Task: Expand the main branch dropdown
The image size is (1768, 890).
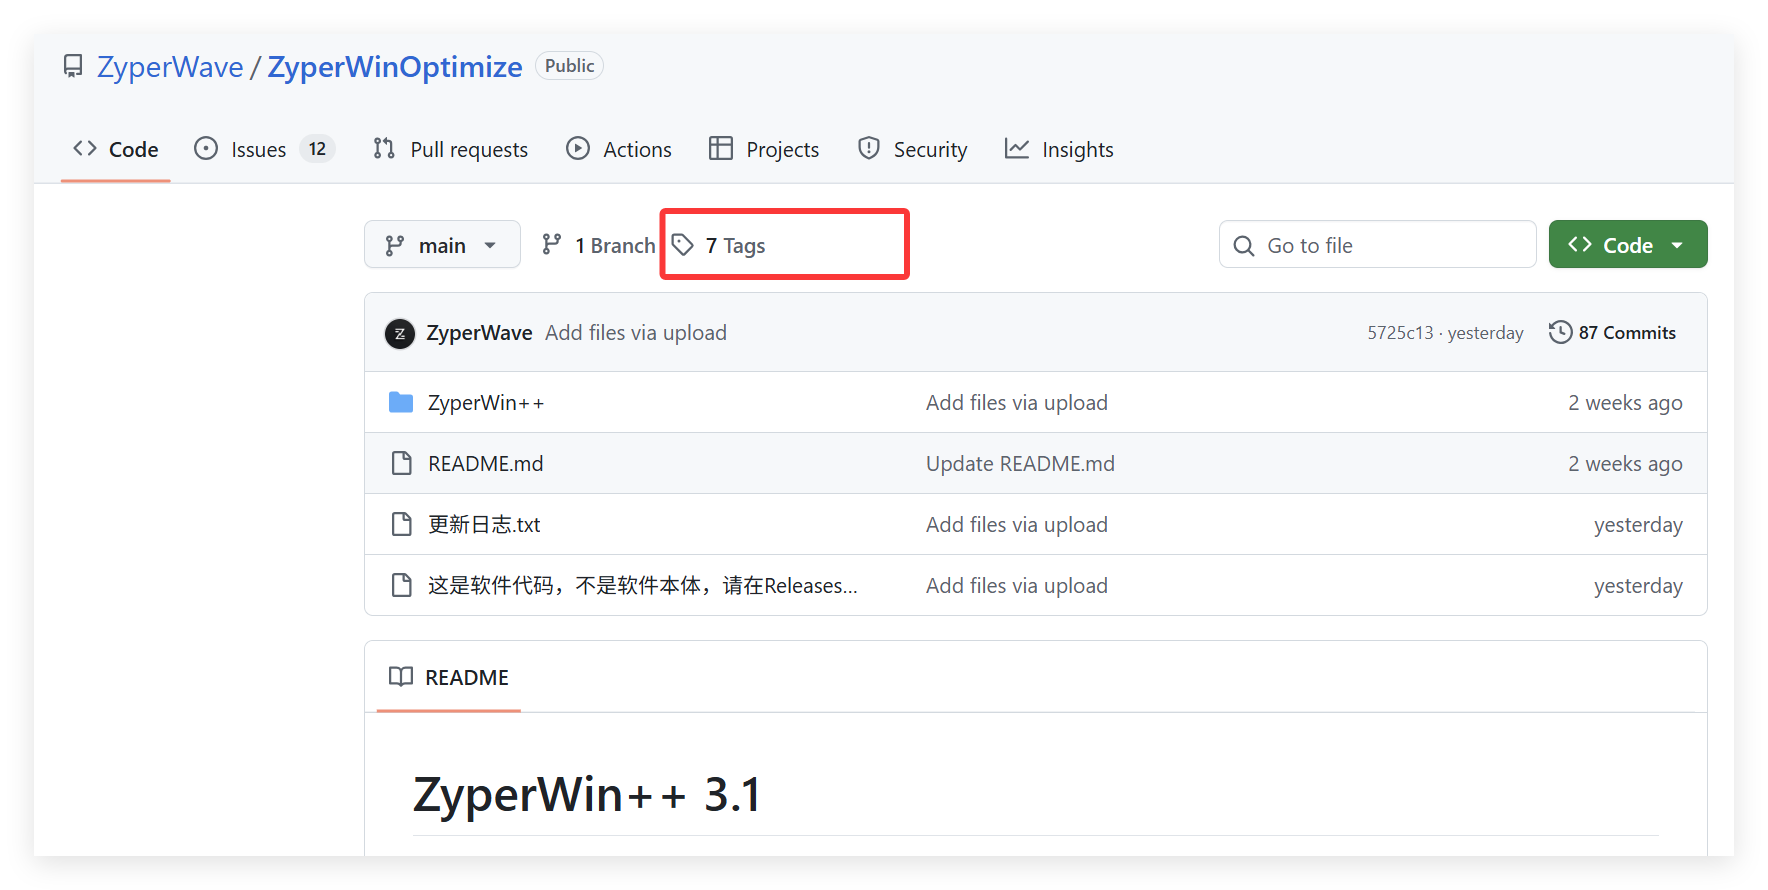Action: pos(442,245)
